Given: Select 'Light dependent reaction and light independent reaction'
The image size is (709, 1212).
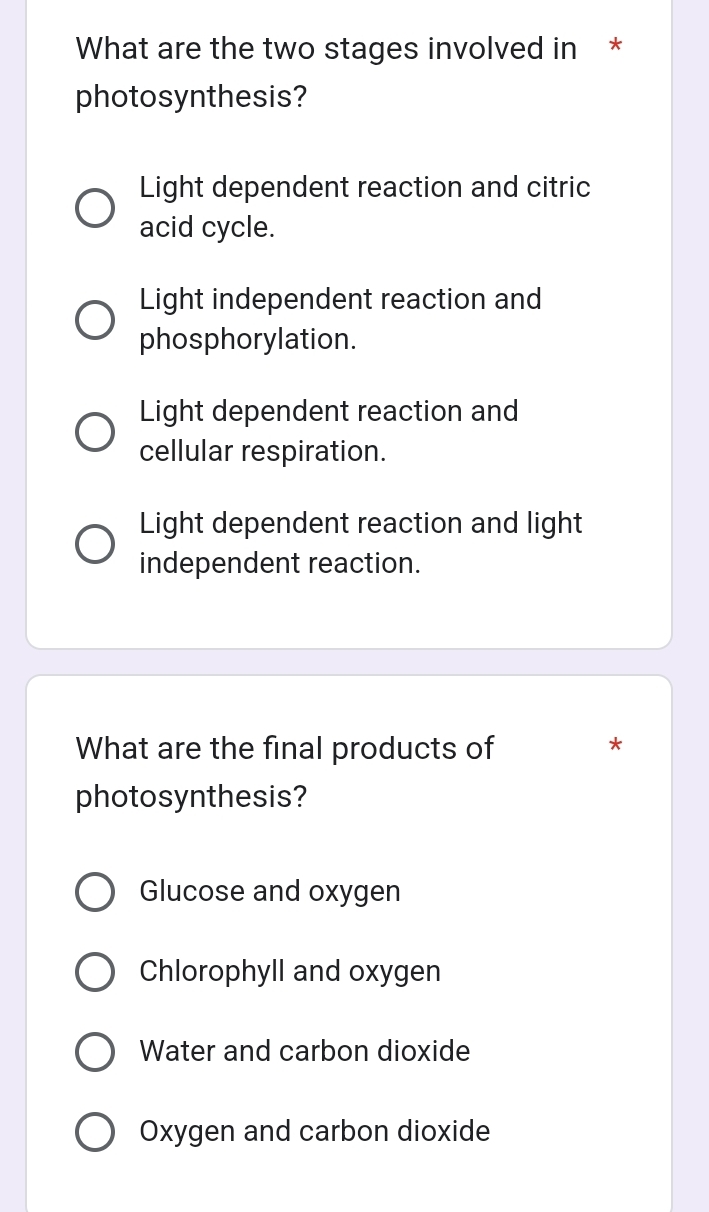Looking at the screenshot, I should point(95,543).
